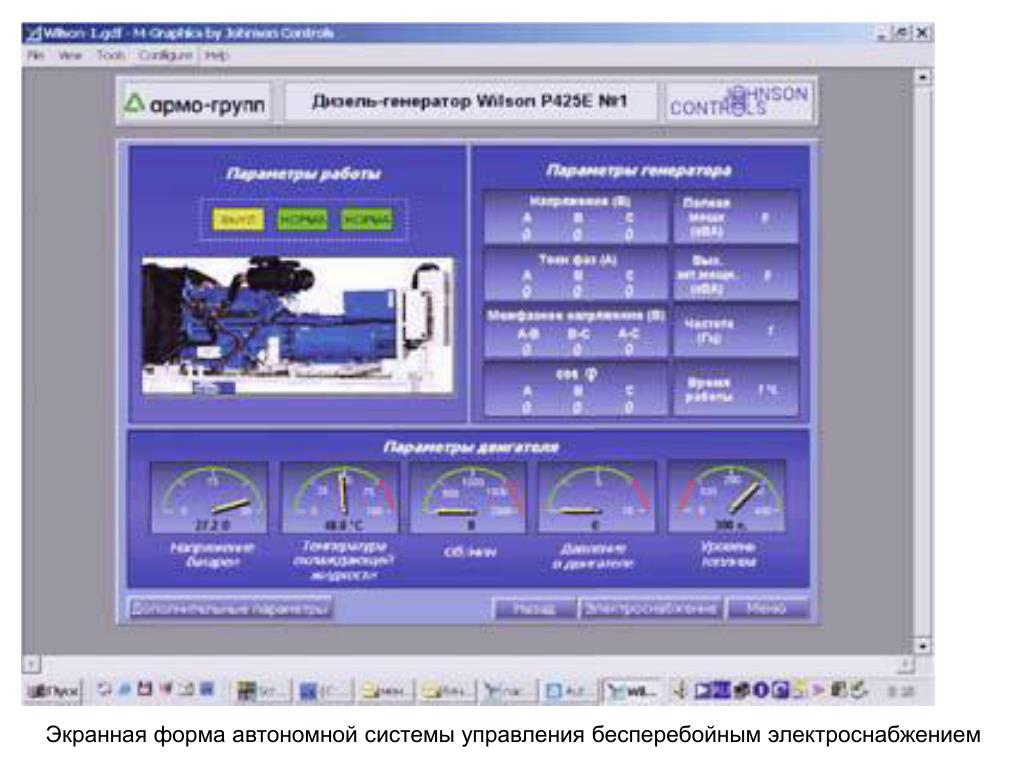1024x768 pixels.
Task: Open the Пуск start menu
Action: click(x=54, y=691)
